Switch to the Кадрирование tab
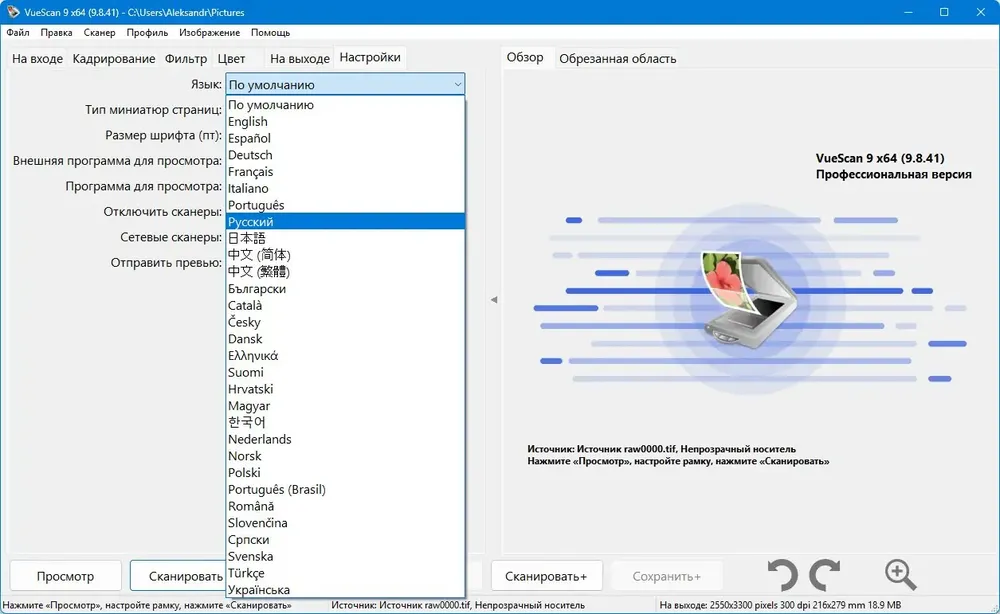 click(x=114, y=59)
